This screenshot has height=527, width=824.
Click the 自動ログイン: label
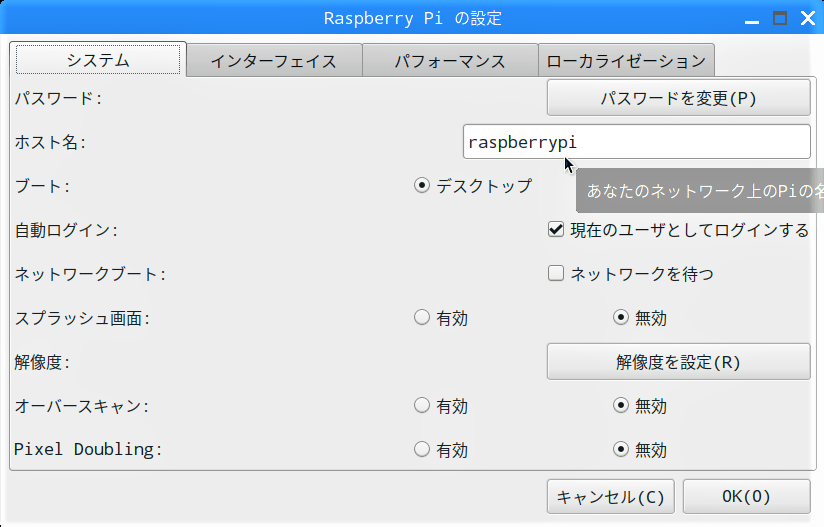tap(66, 230)
